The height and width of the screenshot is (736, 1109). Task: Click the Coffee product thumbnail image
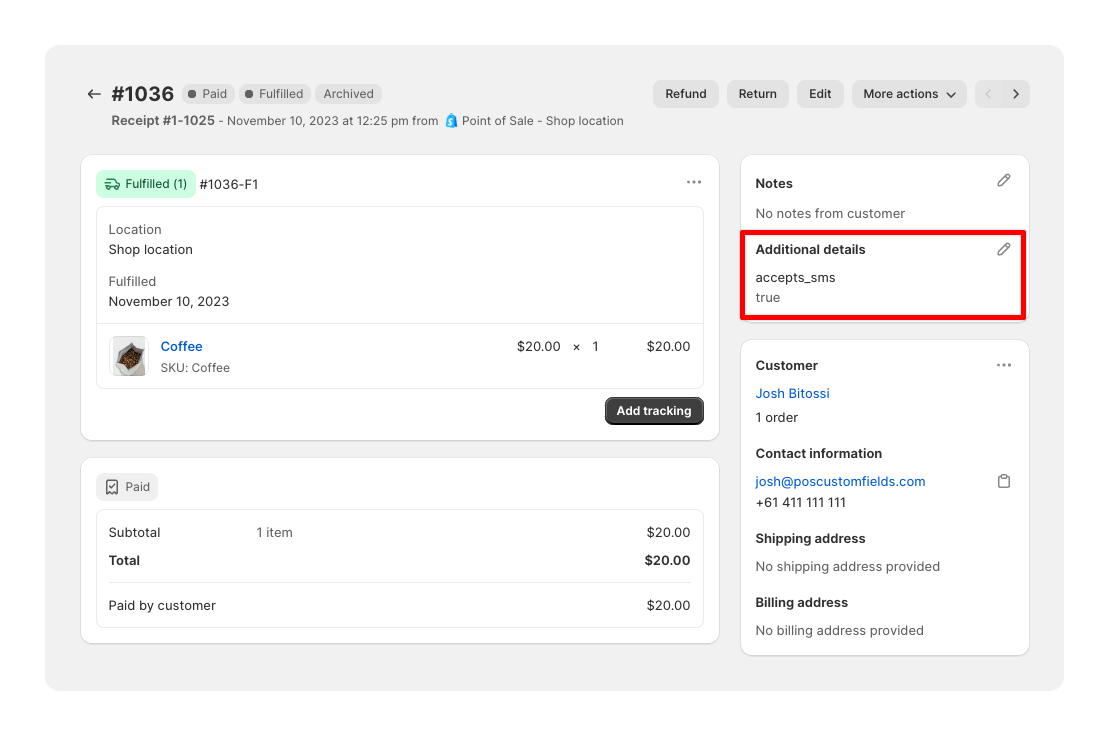click(128, 356)
